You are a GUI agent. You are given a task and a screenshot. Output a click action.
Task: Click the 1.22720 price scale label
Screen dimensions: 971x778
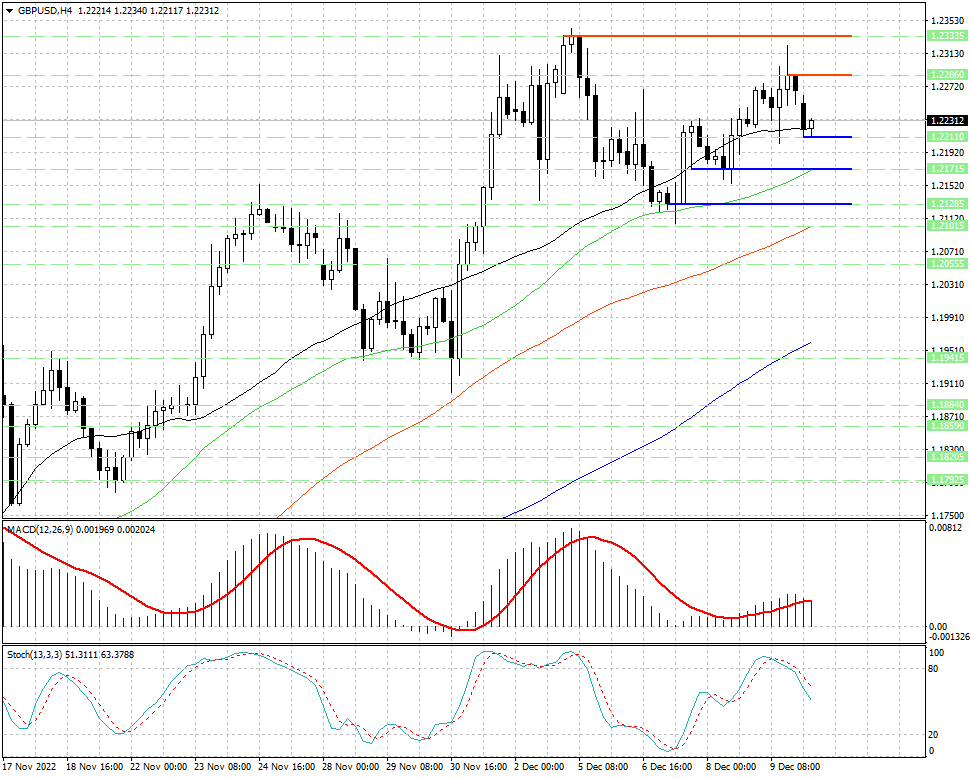947,87
